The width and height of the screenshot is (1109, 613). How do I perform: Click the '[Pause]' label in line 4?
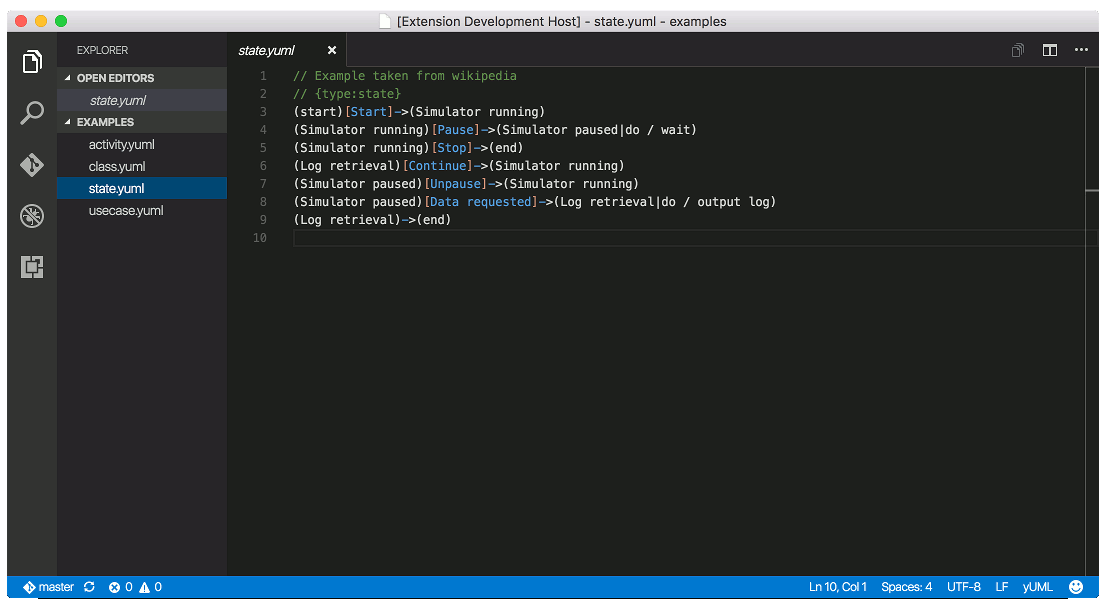(455, 129)
